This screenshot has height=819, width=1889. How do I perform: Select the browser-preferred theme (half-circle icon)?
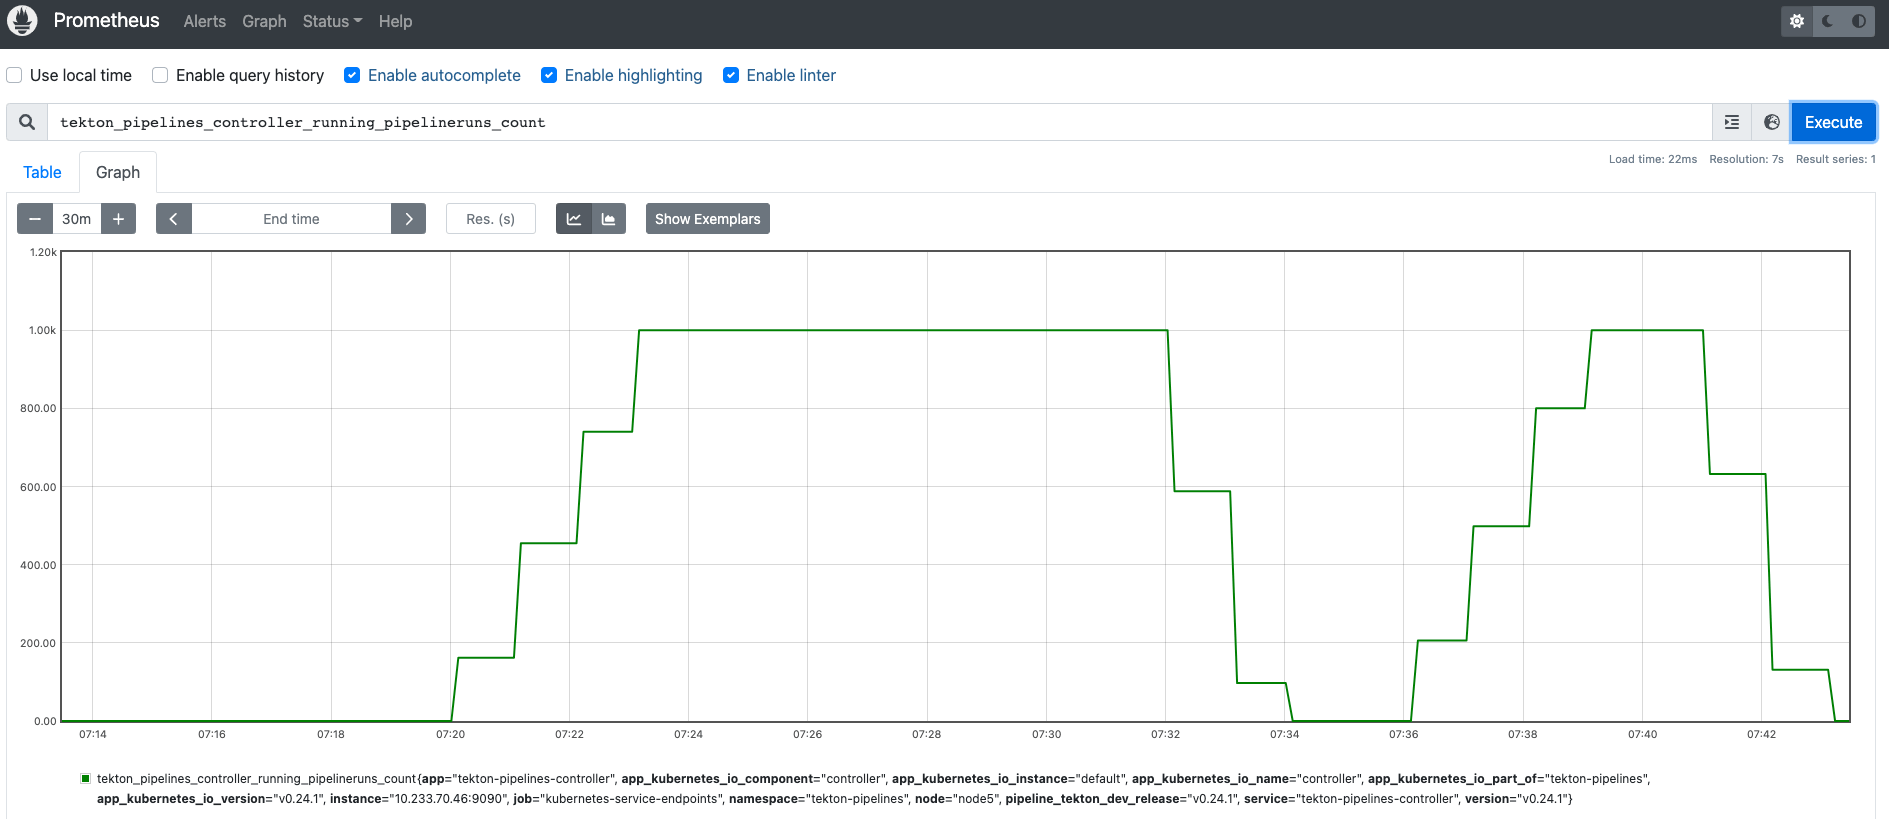pos(1859,21)
